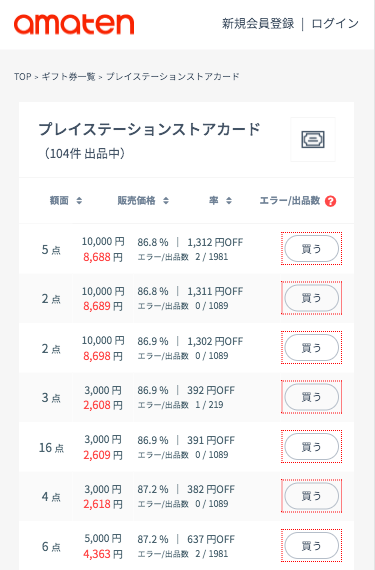Click the エラー/出品数 column header
The image size is (375, 570).
click(290, 201)
